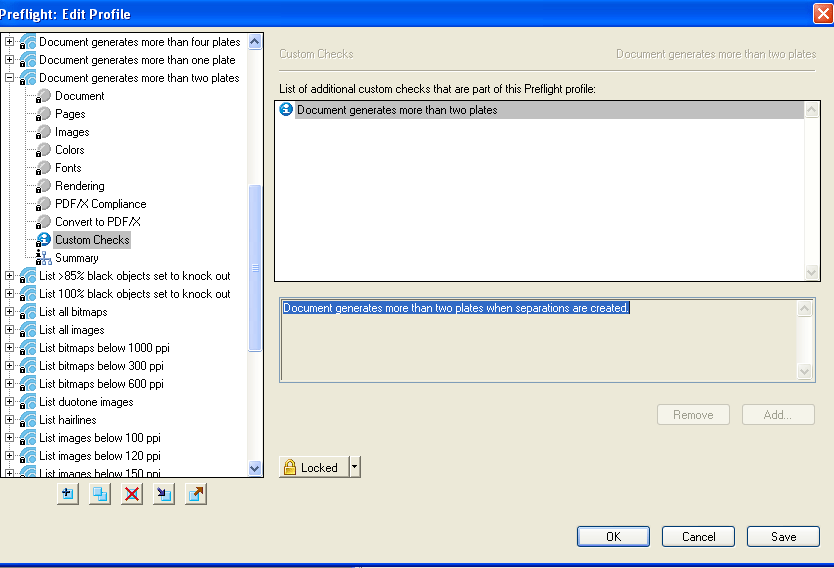The height and width of the screenshot is (568, 834).
Task: Click the custom checks list scroll up arrow
Action: (x=812, y=110)
